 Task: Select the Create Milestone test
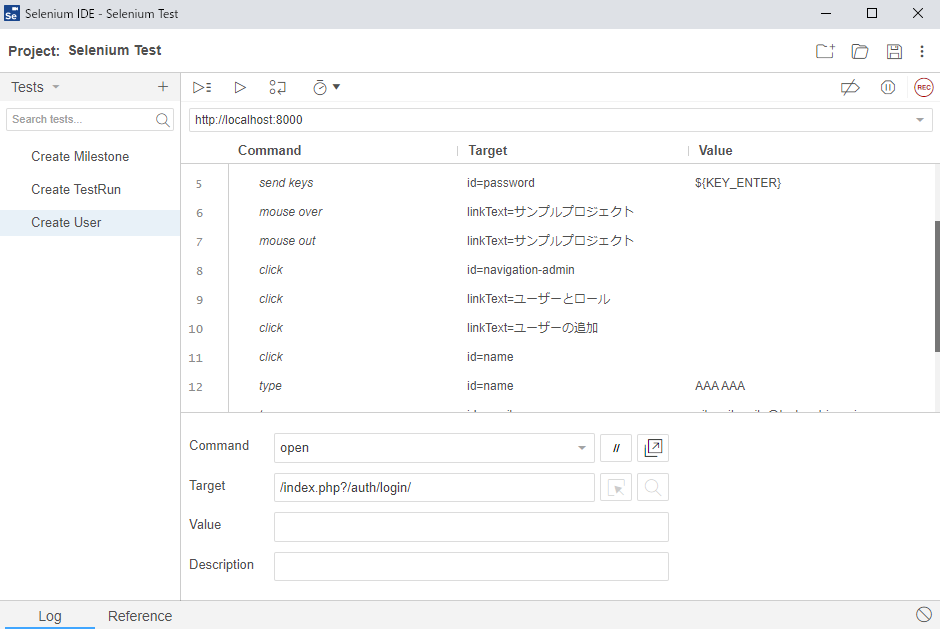pyautogui.click(x=80, y=156)
